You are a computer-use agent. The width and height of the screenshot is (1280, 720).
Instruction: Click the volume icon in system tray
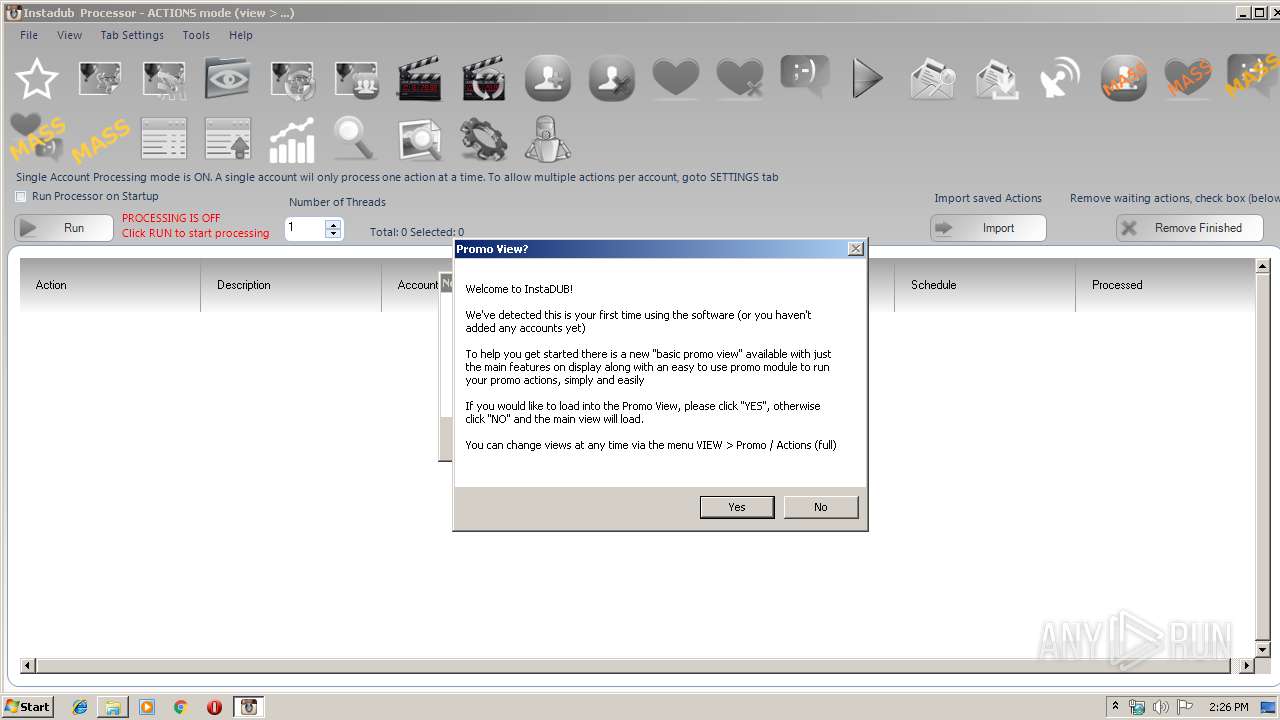tap(1160, 707)
